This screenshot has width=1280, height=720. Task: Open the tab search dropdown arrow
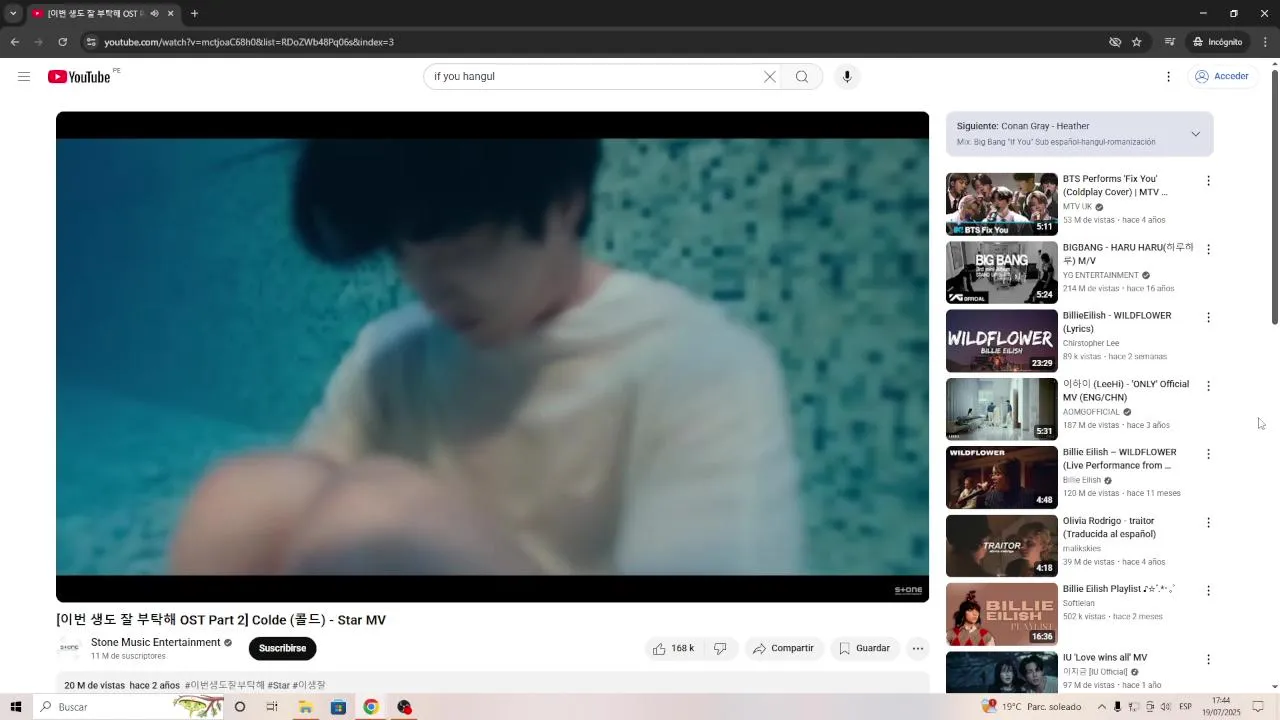click(x=13, y=14)
